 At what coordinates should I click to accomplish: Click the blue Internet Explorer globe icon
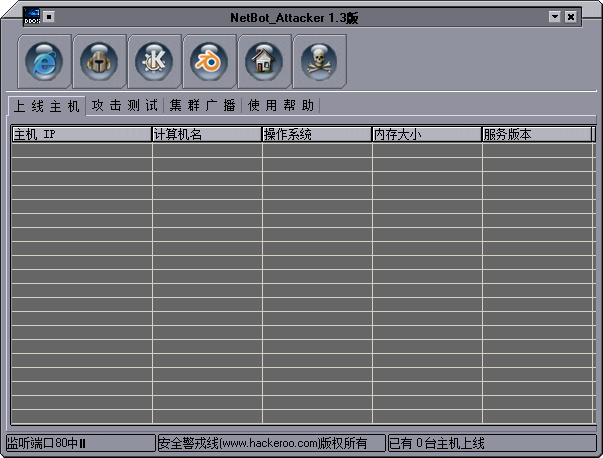pos(45,61)
